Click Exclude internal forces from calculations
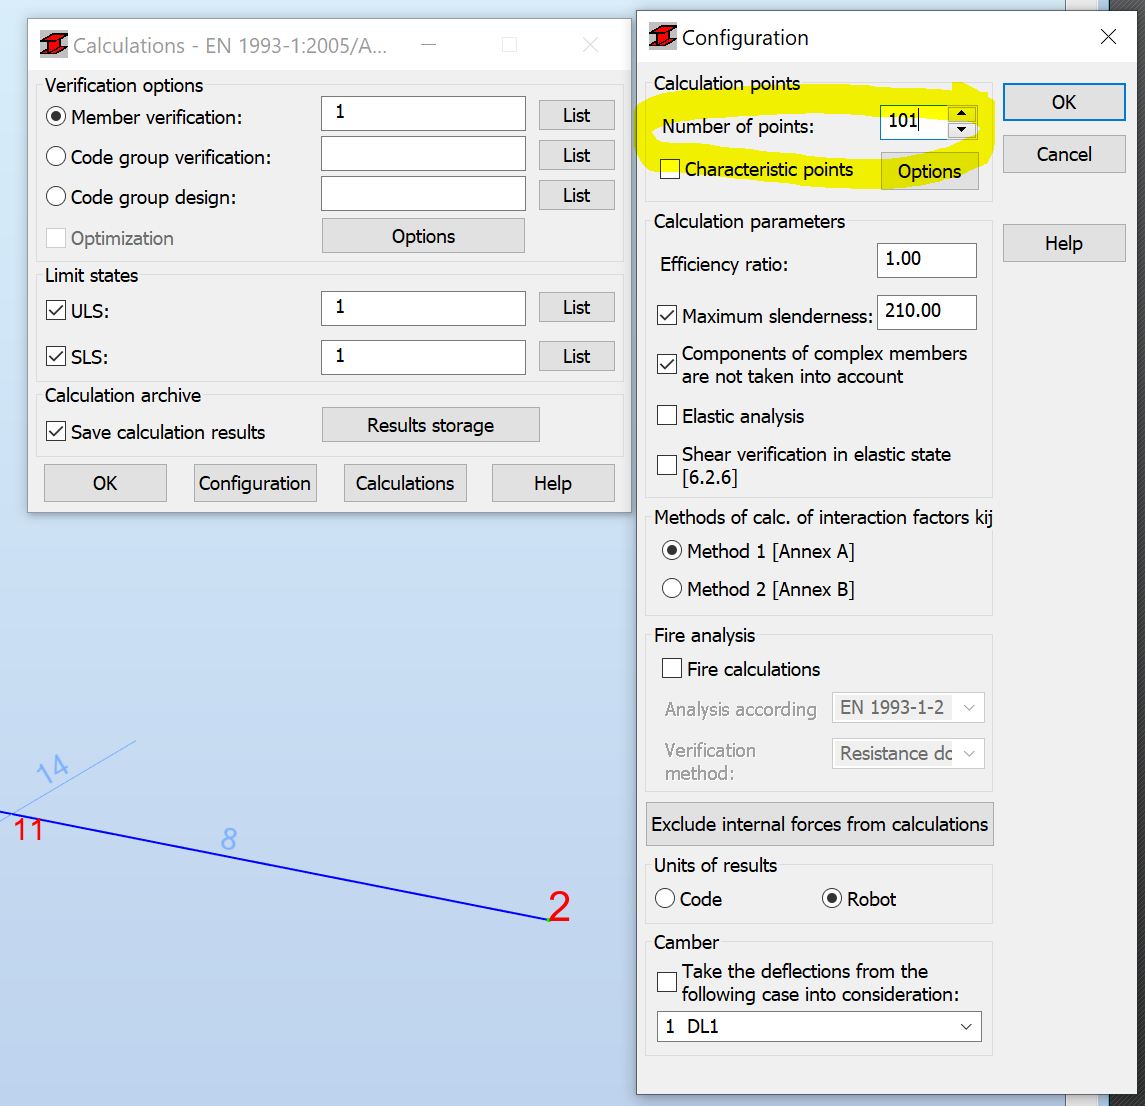 coord(819,824)
